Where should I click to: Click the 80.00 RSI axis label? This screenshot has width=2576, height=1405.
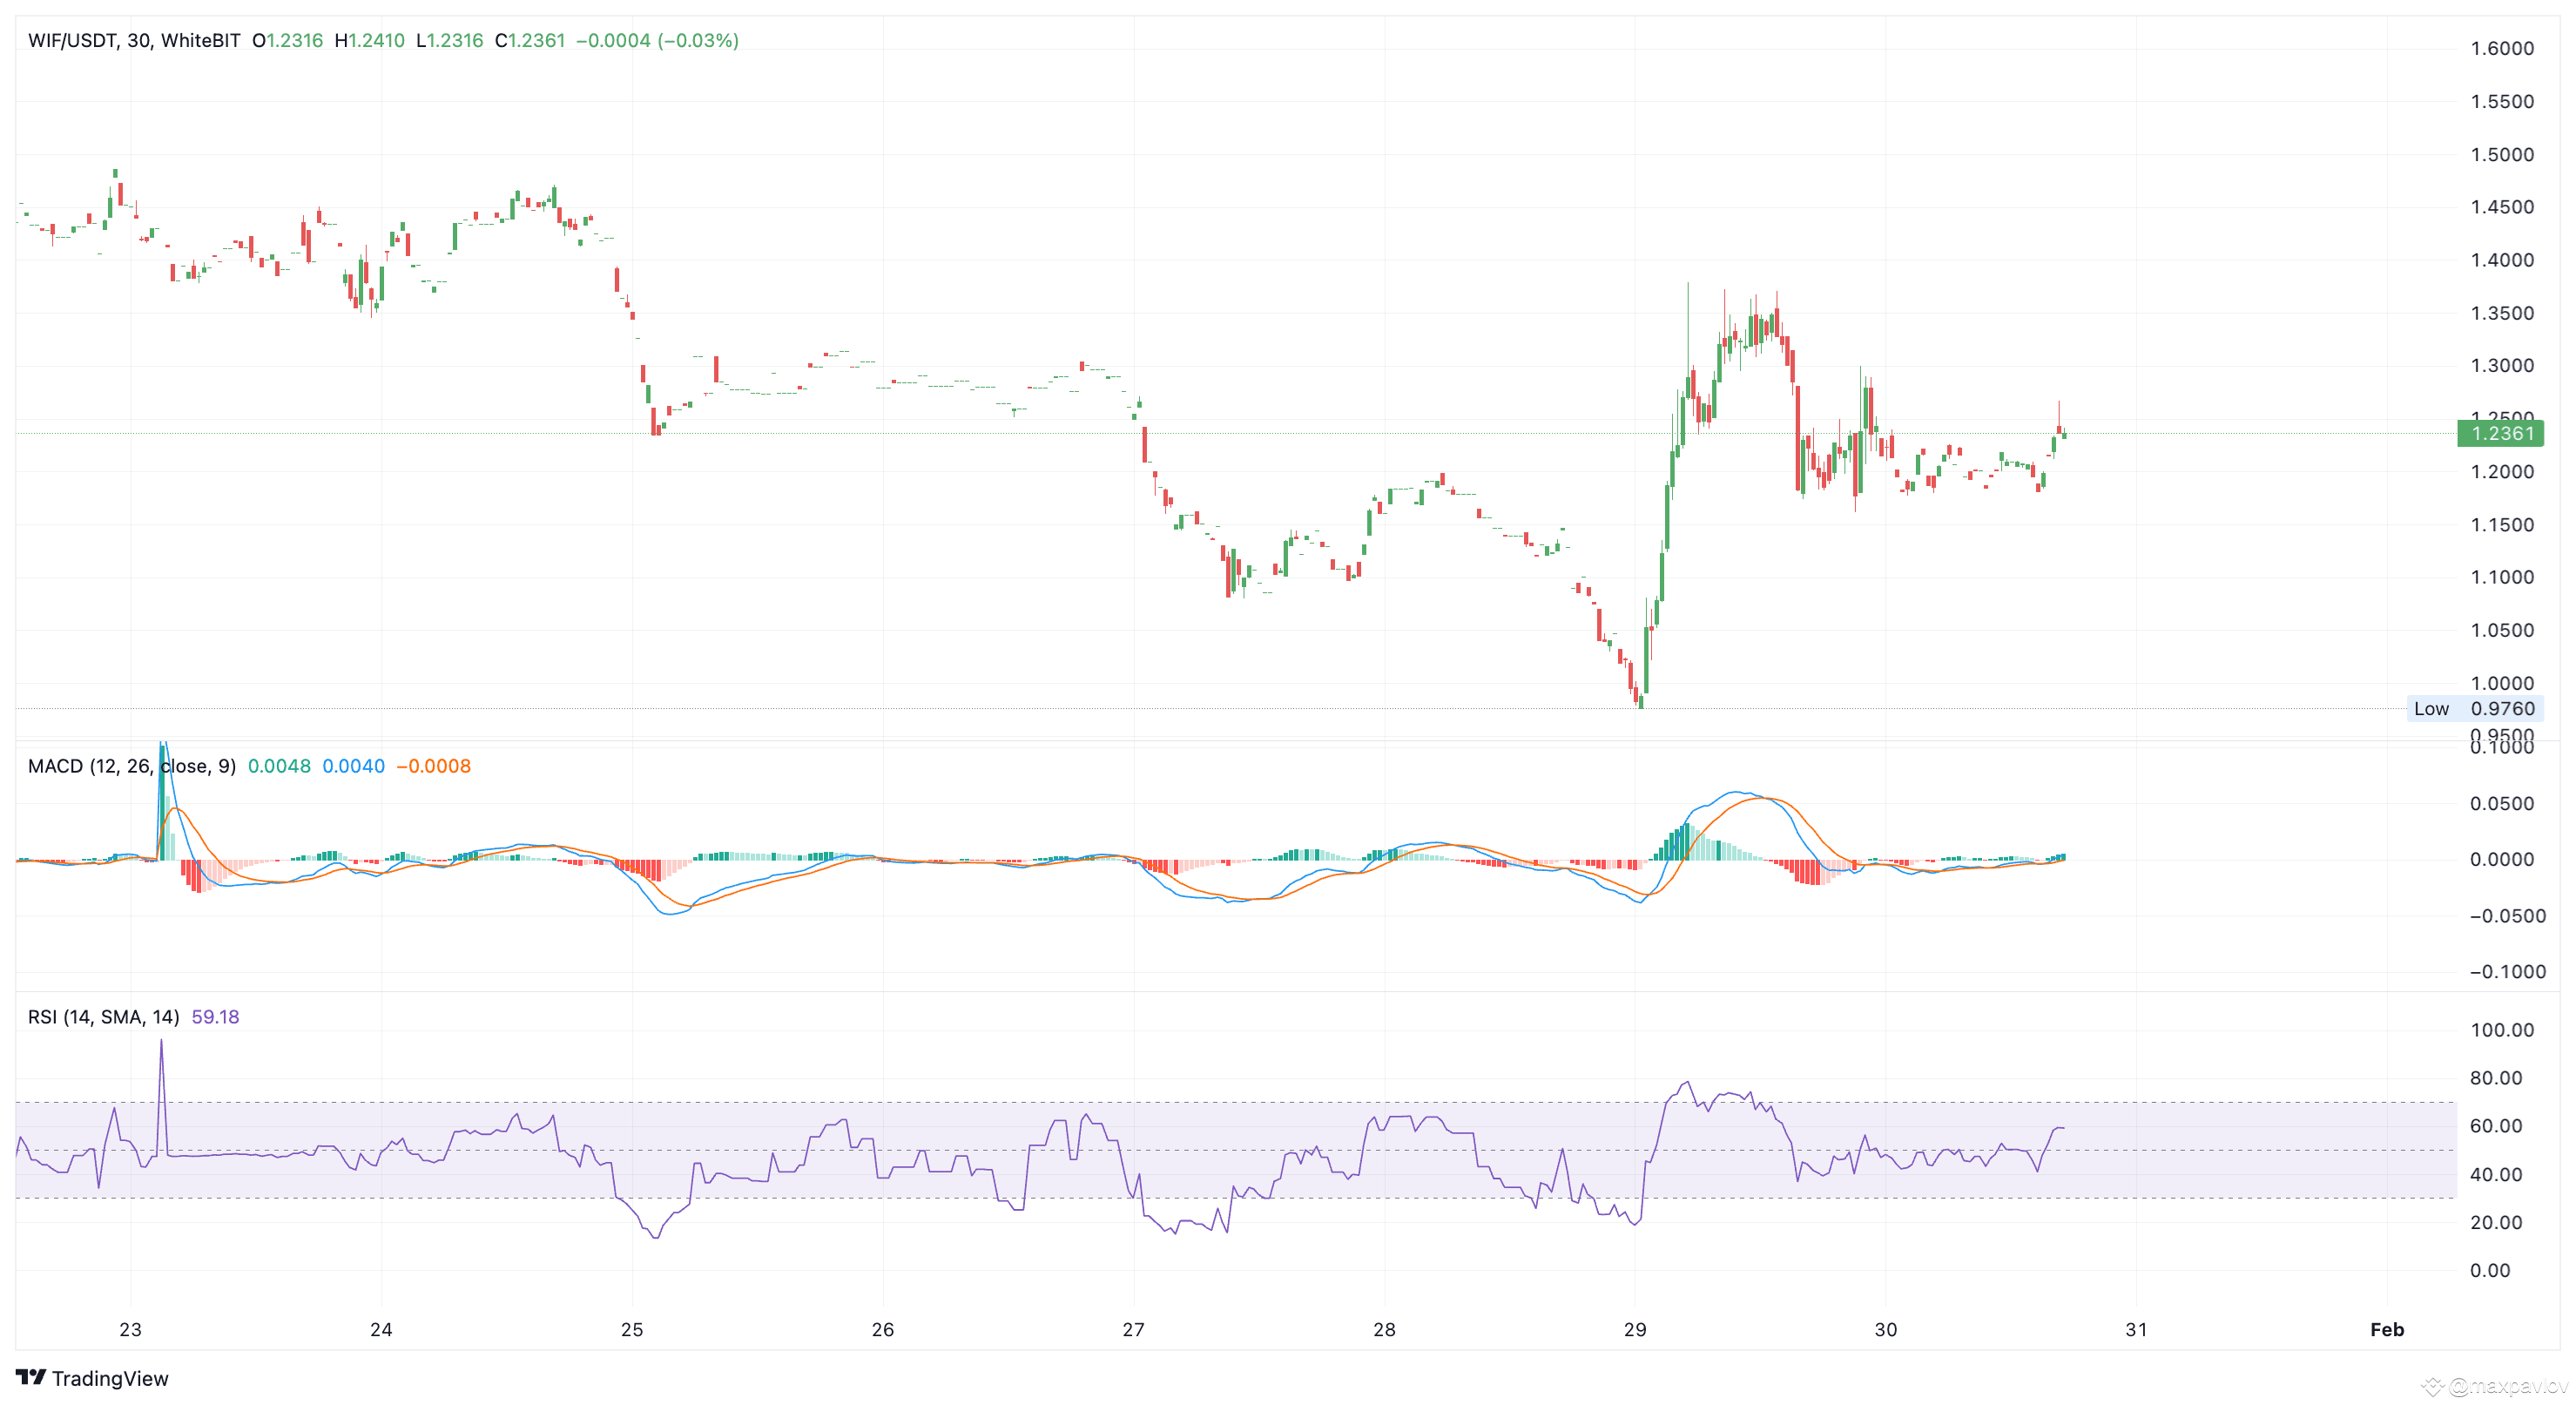click(x=2496, y=1078)
